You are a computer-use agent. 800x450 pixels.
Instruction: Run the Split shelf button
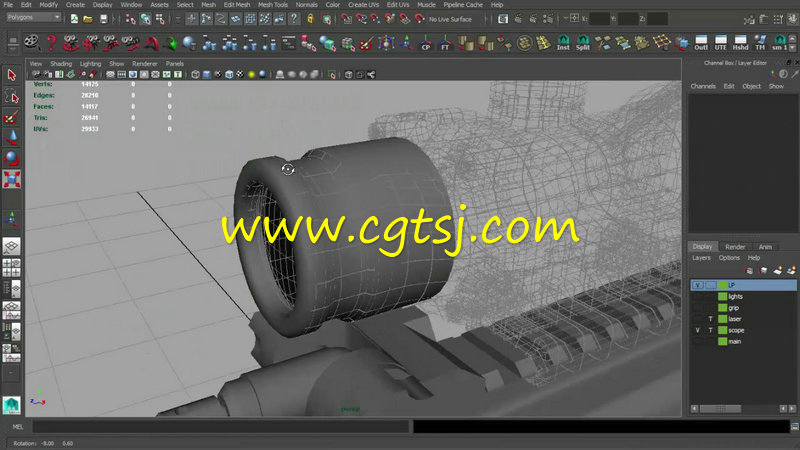pyautogui.click(x=583, y=43)
